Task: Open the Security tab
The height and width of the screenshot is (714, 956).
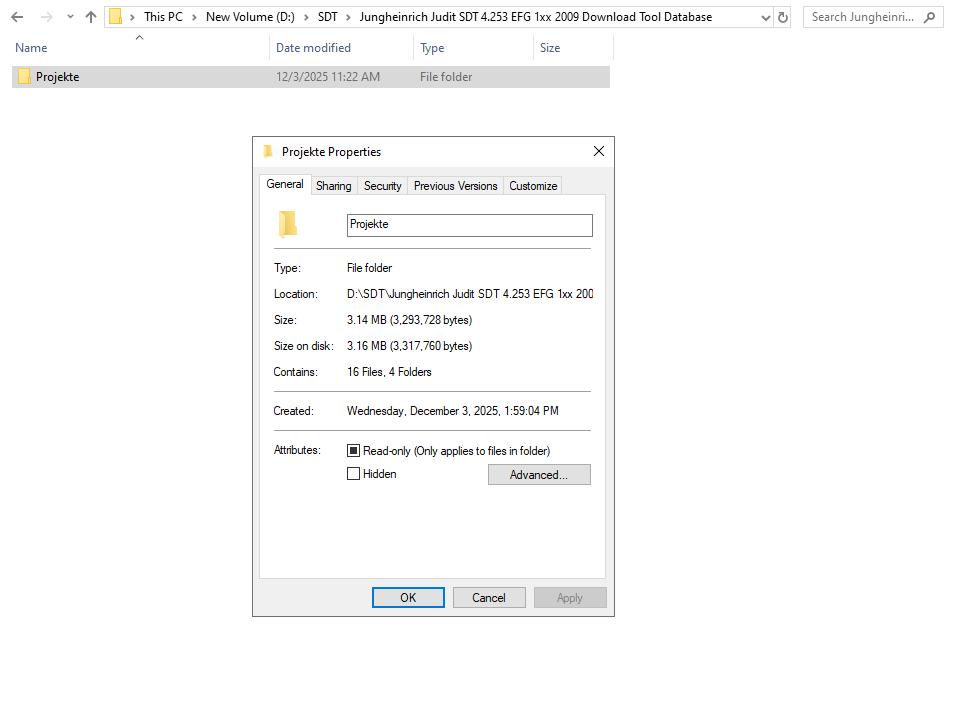Action: (382, 186)
